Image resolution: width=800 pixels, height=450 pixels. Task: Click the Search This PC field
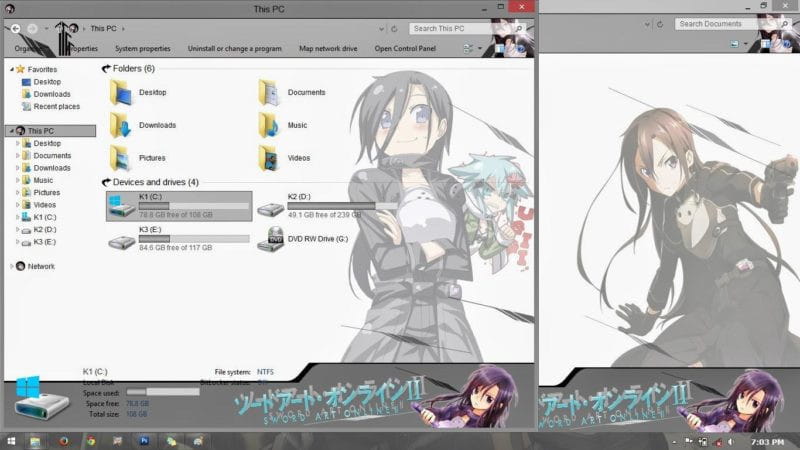(x=450, y=29)
